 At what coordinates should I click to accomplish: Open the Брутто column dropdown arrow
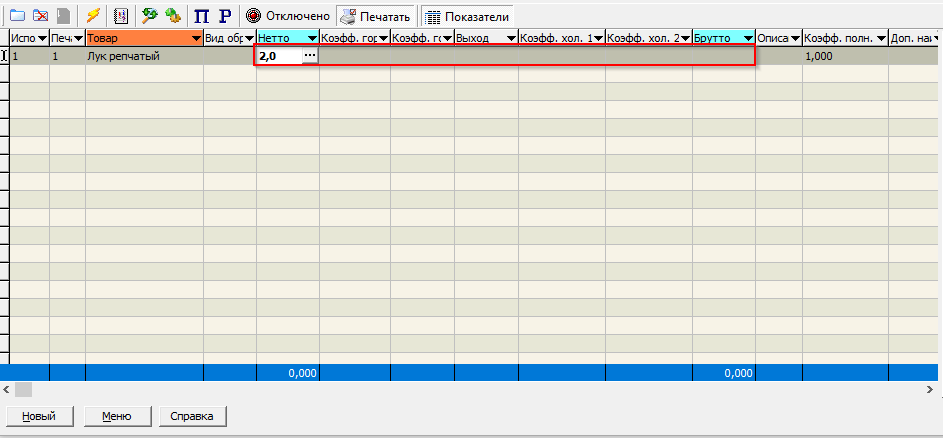coord(747,39)
